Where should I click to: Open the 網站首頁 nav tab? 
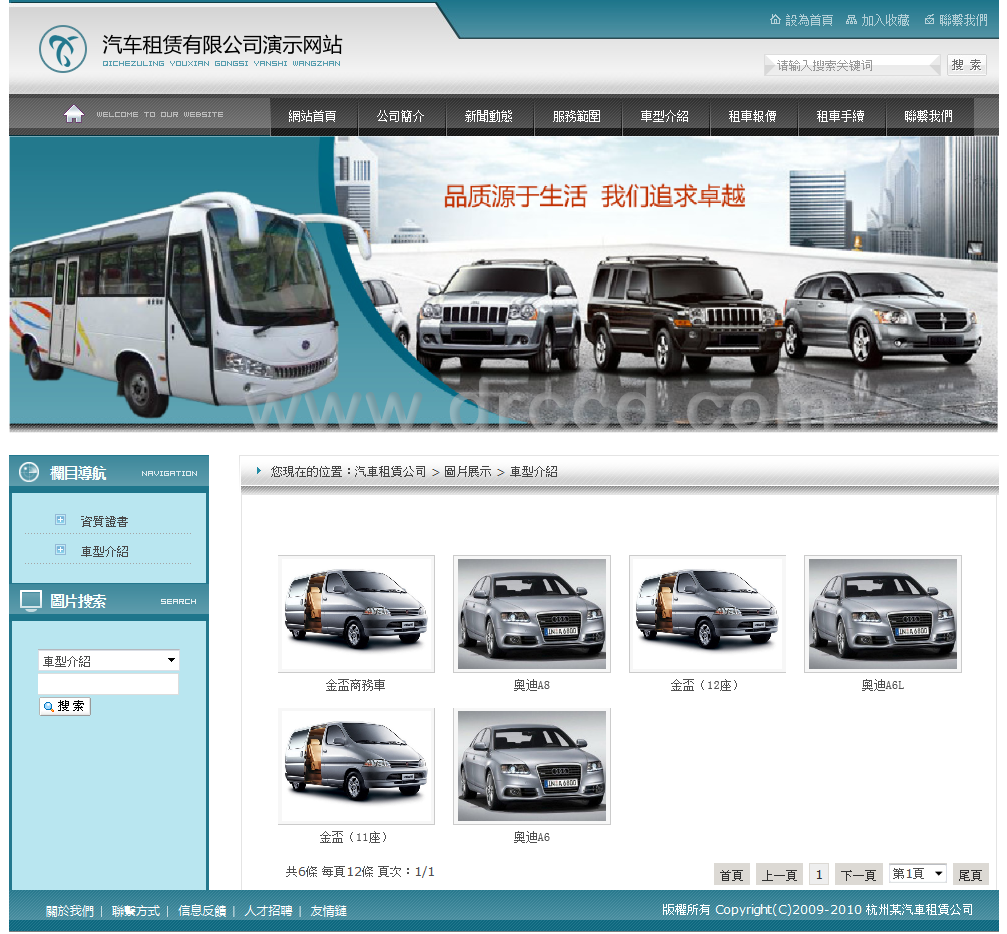point(313,116)
